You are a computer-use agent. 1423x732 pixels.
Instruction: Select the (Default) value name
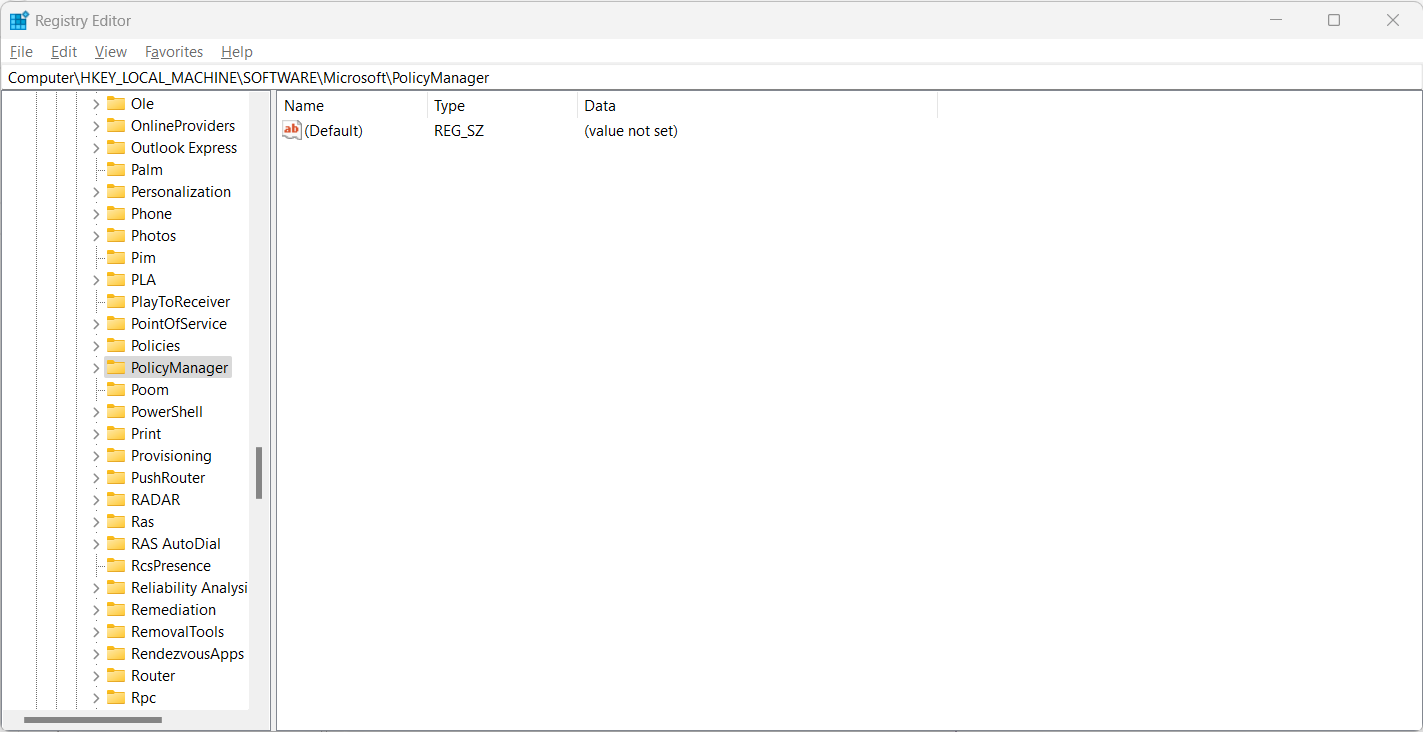333,131
